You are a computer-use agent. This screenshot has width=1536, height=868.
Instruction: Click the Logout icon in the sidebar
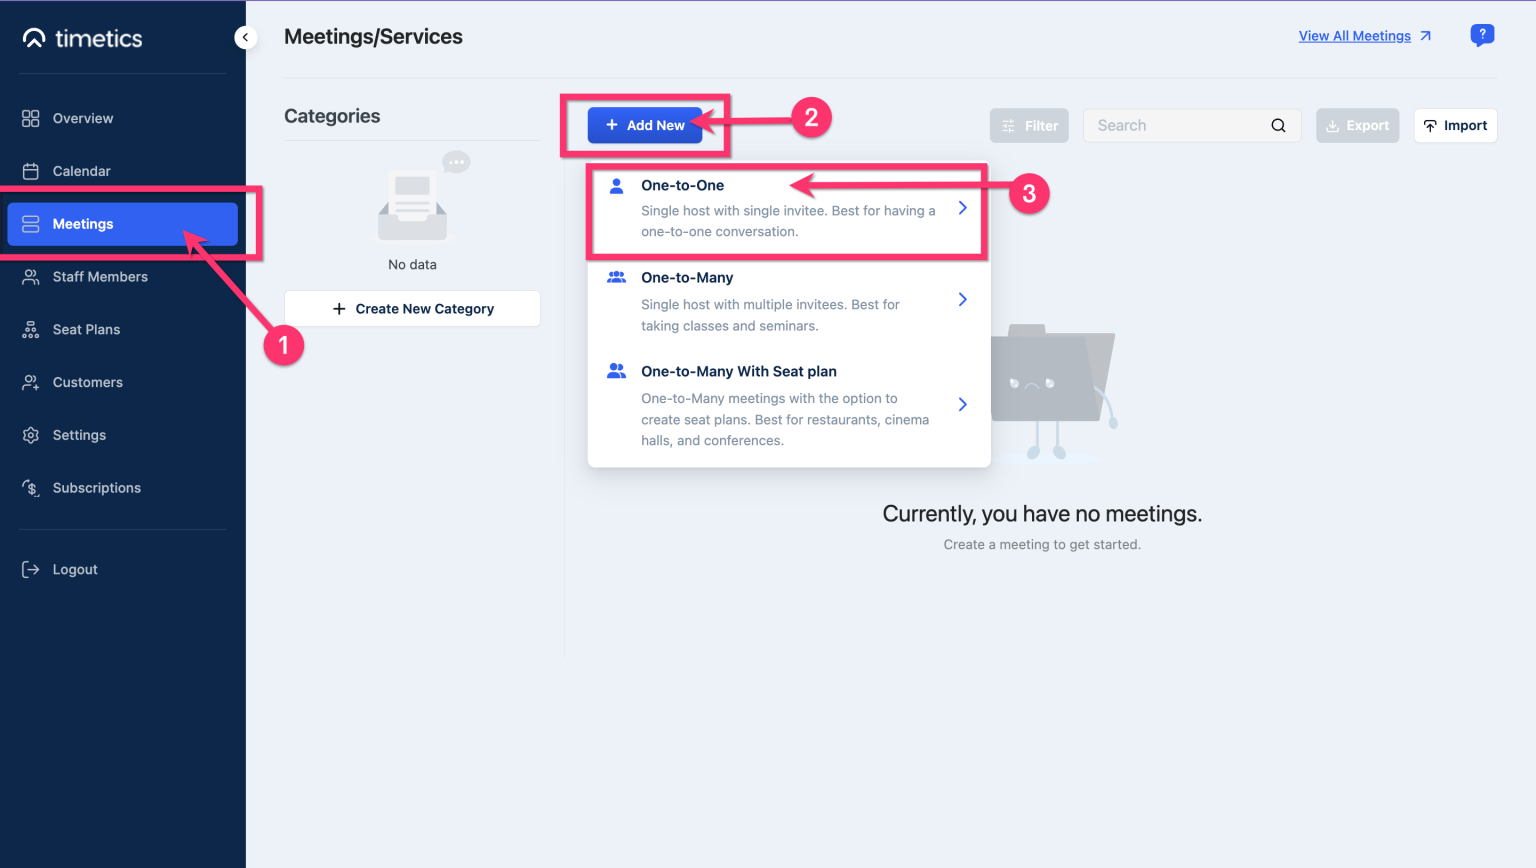31,569
